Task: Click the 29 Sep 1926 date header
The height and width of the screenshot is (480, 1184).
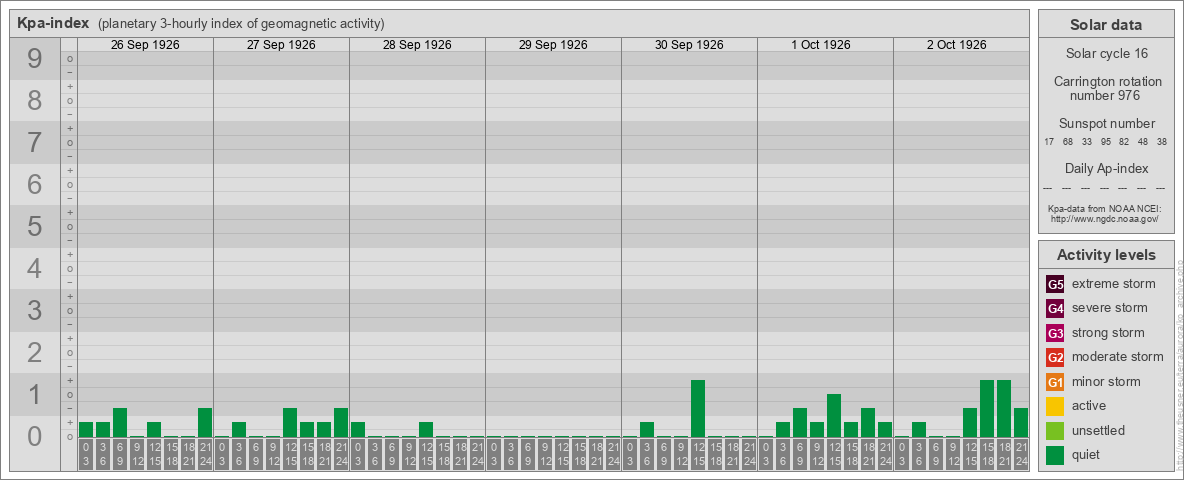Action: click(x=553, y=45)
